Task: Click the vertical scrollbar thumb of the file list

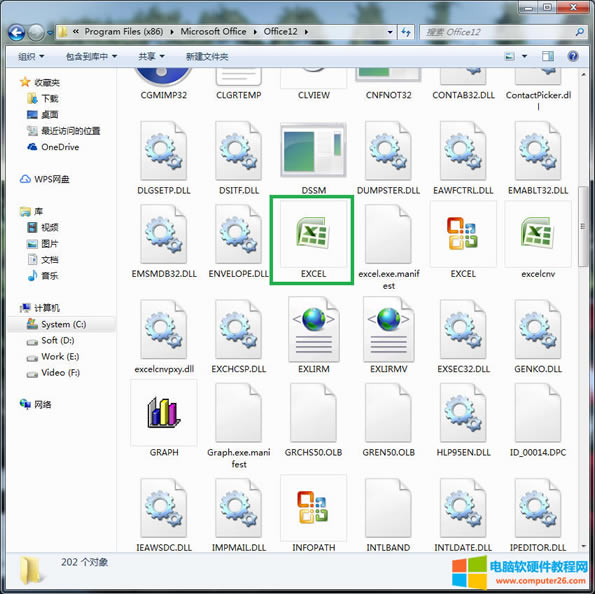Action: click(x=582, y=227)
